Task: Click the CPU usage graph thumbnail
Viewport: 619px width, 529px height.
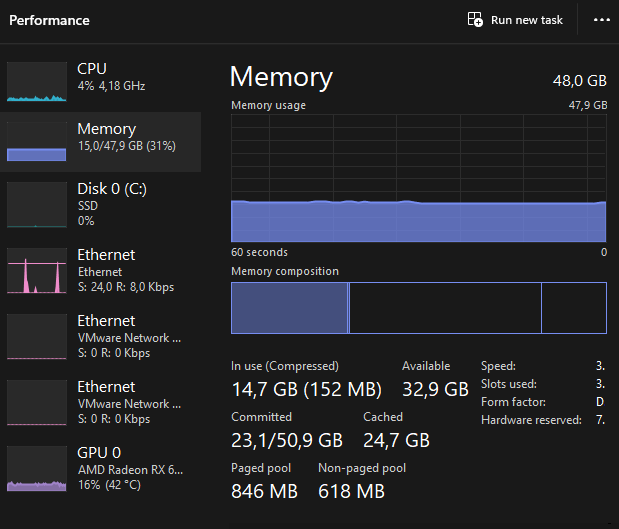Action: (37, 81)
